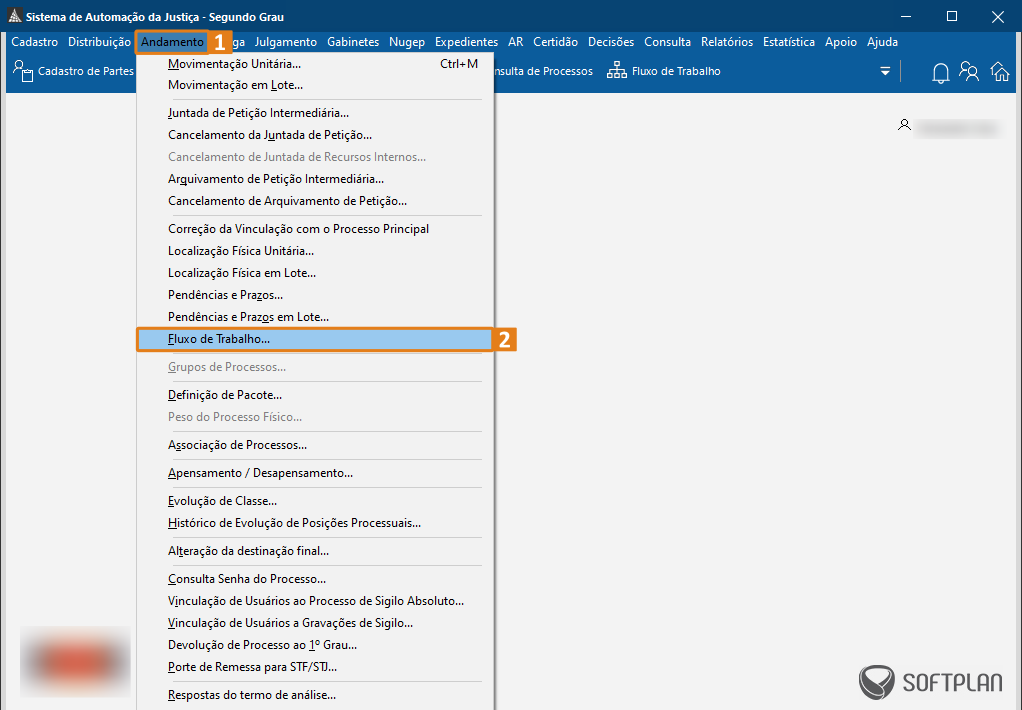
Task: Select Consulta Senha do Processo
Action: pos(315,579)
